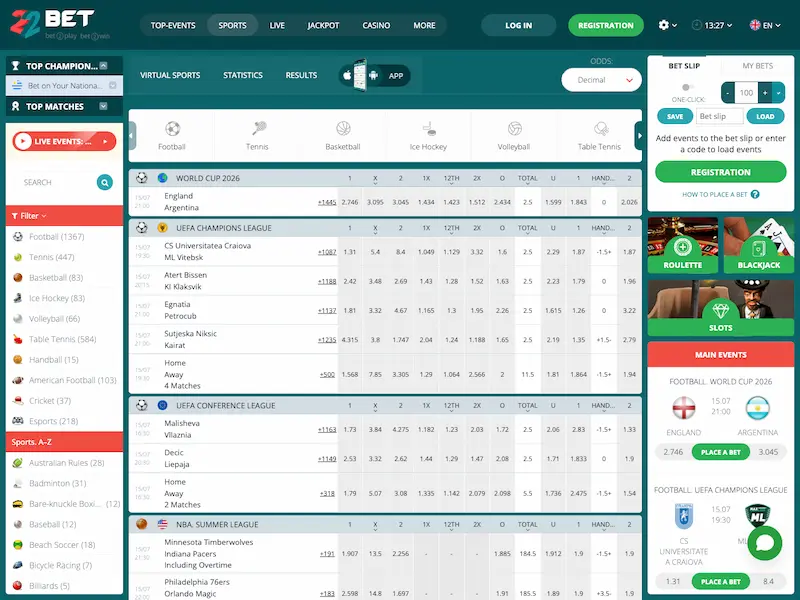This screenshot has height=600, width=800.
Task: Open the bet amount preset dropdown arrow
Action: 778,93
